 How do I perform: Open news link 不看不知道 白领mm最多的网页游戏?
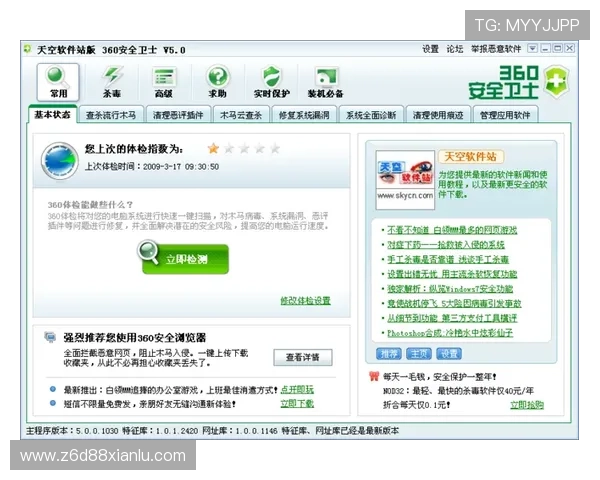(452, 230)
